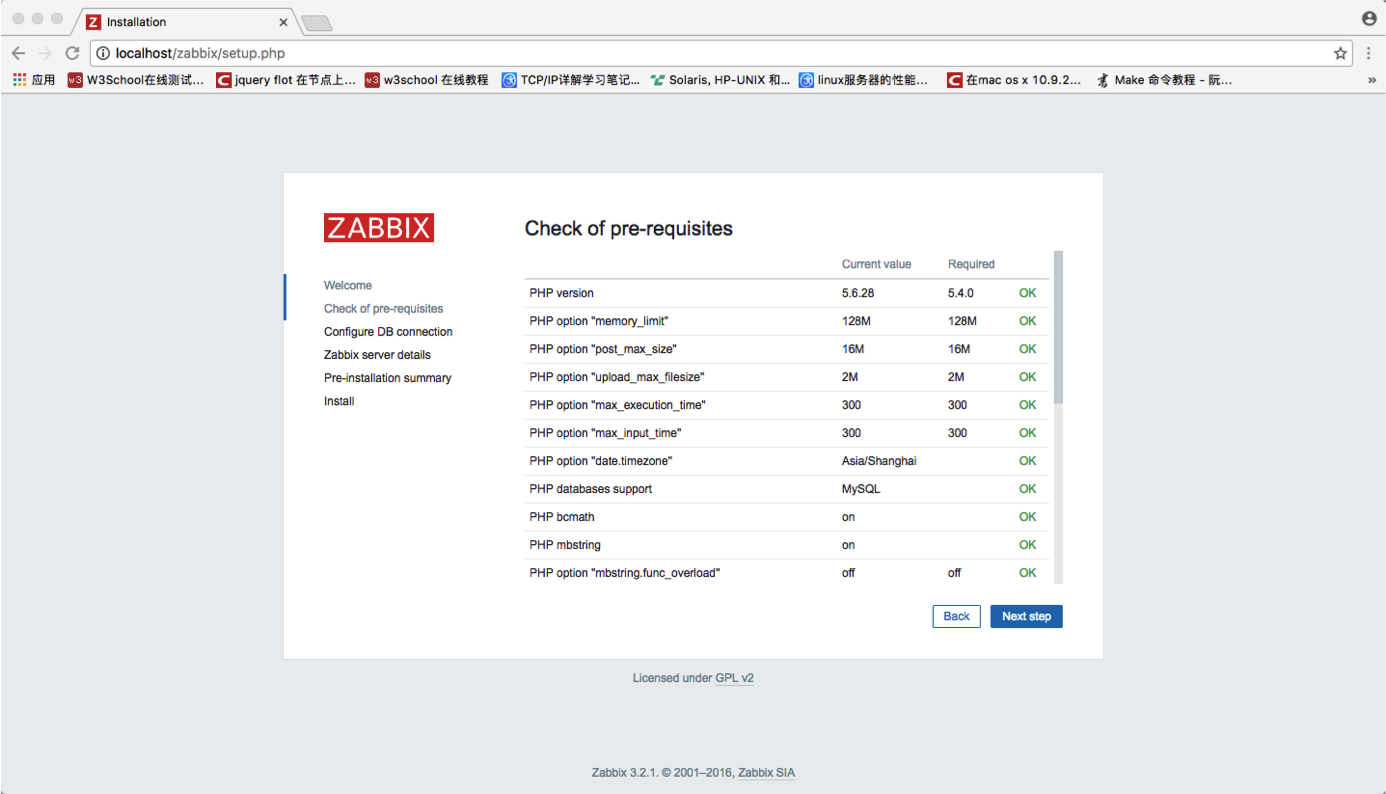Click the browser back arrow icon

18,53
